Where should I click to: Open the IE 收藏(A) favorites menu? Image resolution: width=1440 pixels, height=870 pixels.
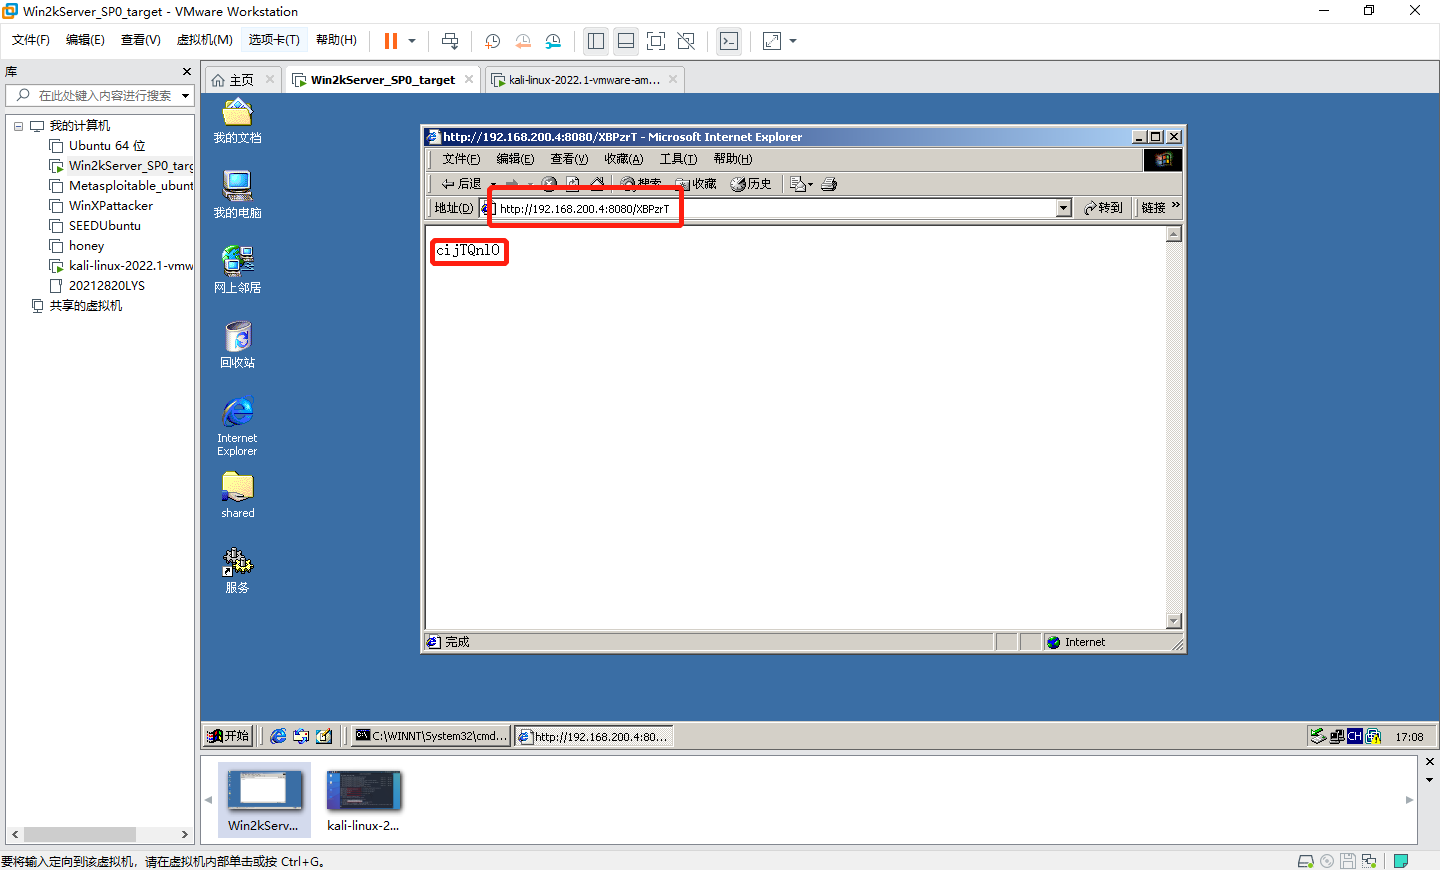coord(623,159)
